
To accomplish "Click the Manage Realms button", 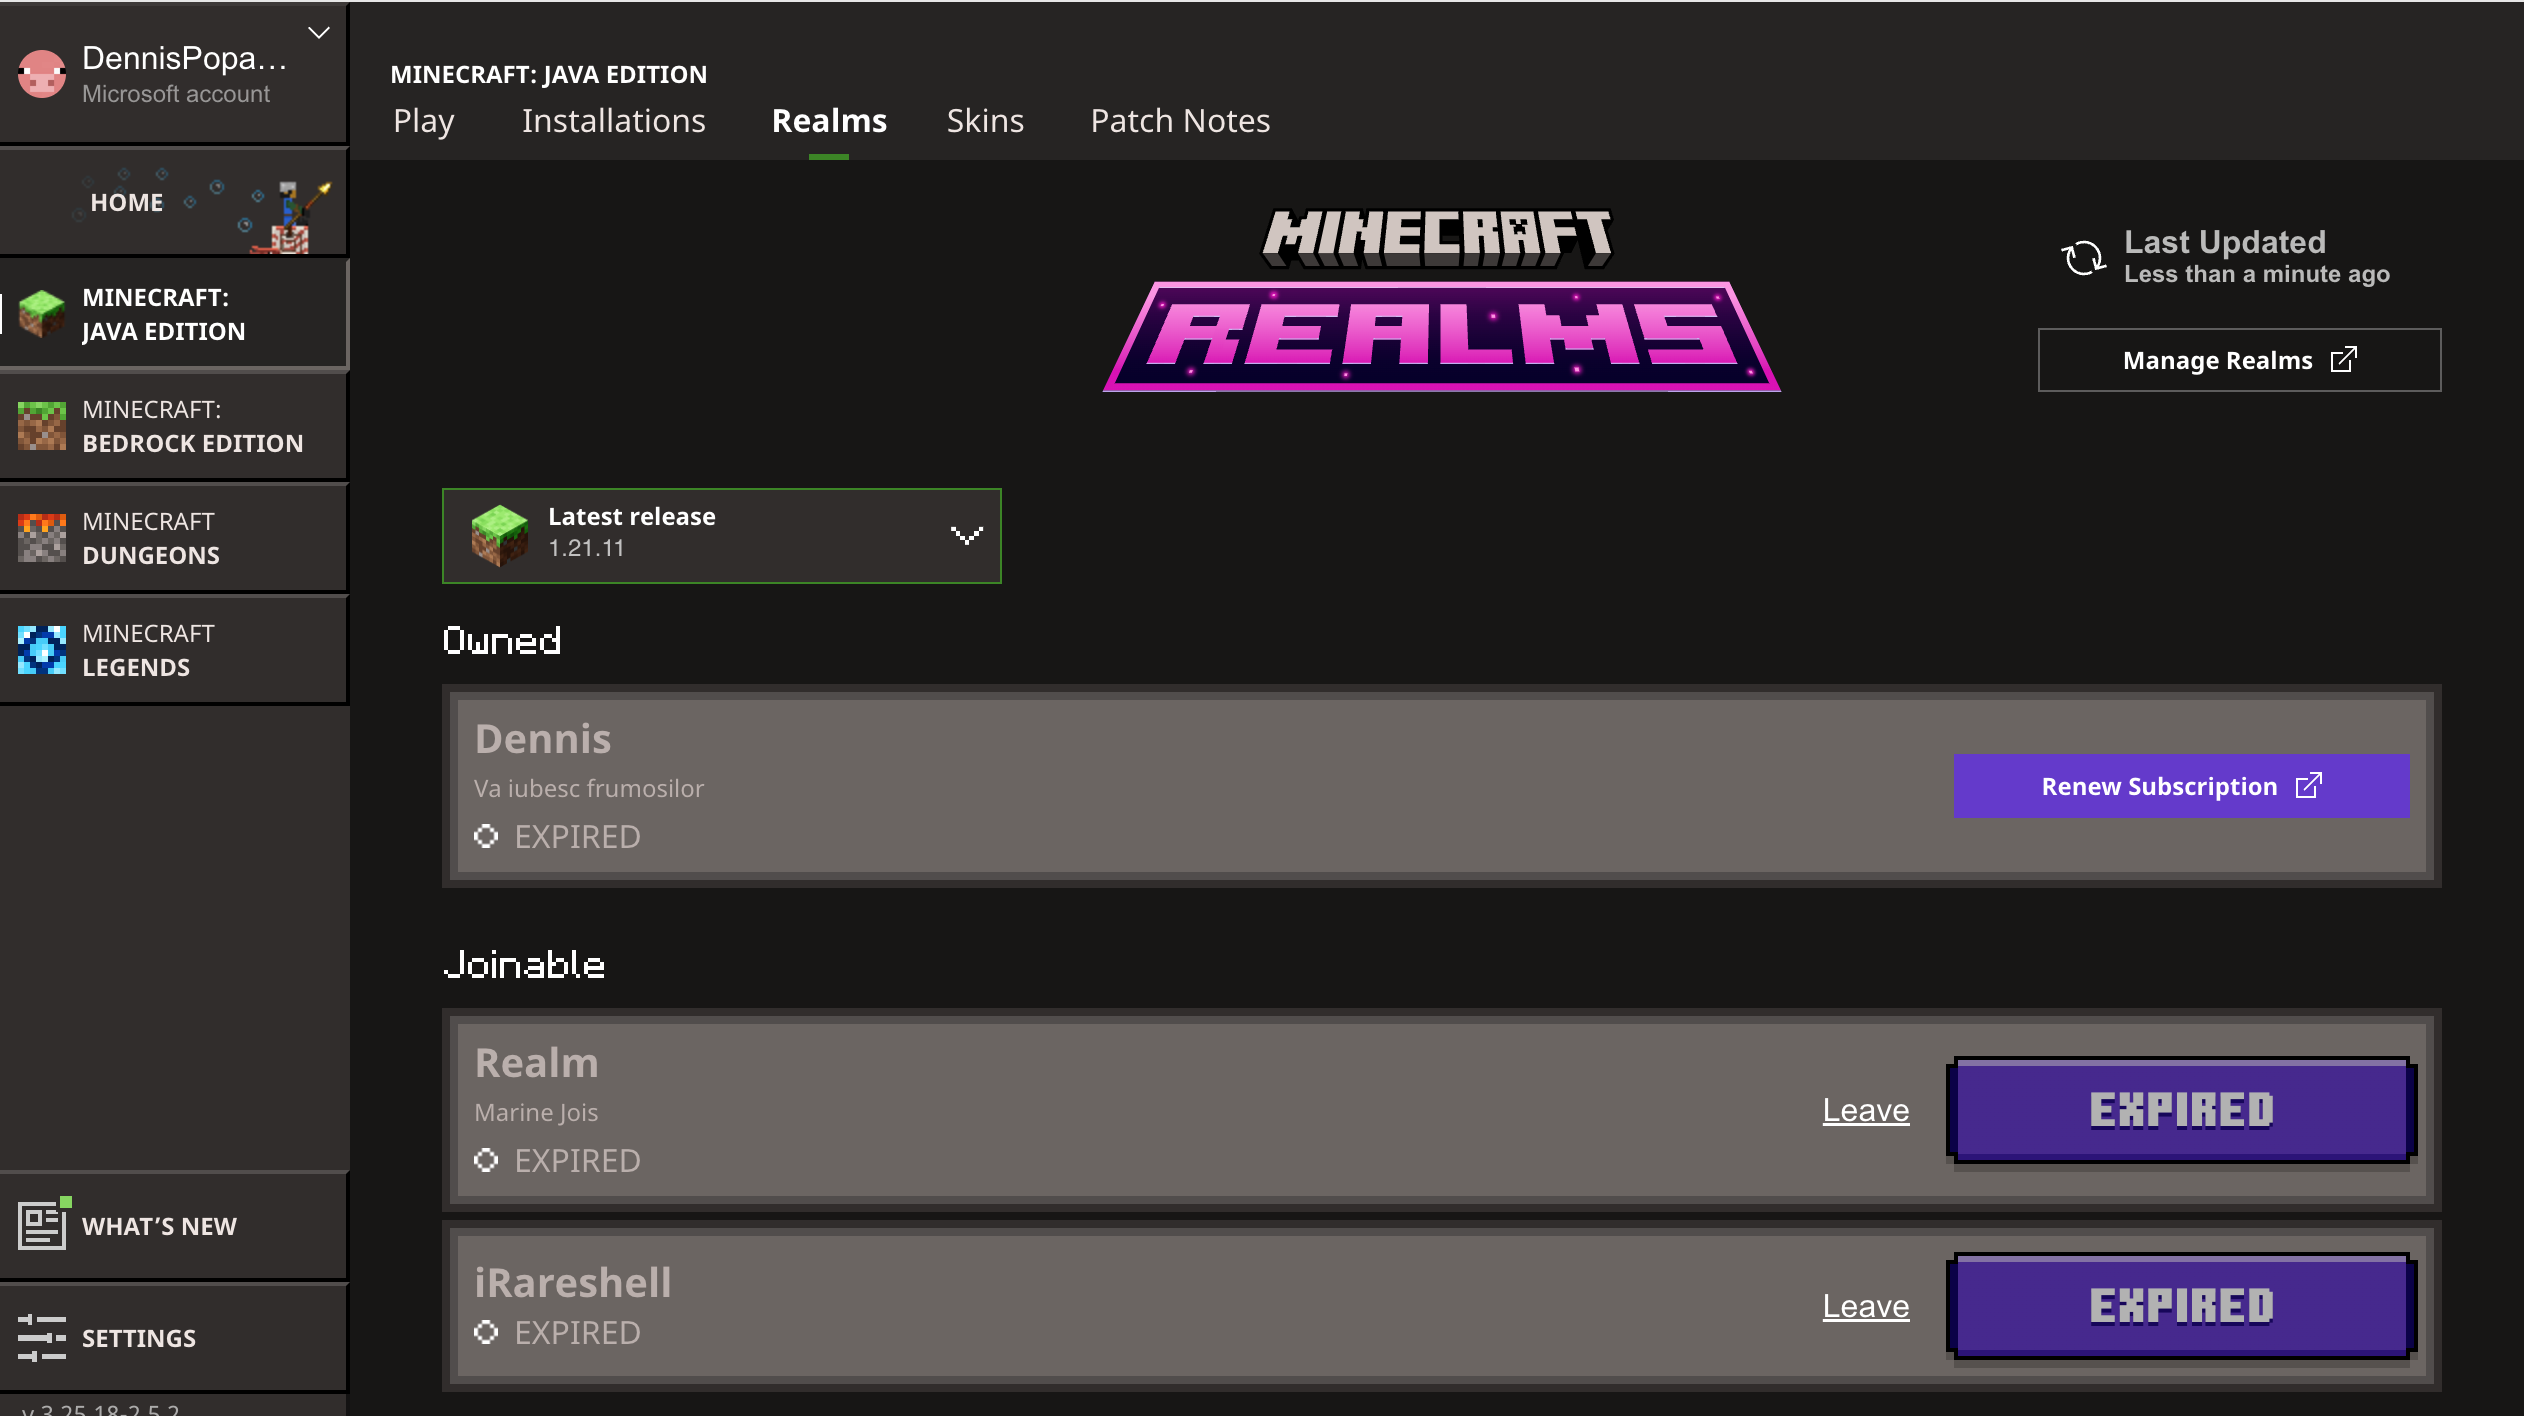I will tap(2238, 360).
